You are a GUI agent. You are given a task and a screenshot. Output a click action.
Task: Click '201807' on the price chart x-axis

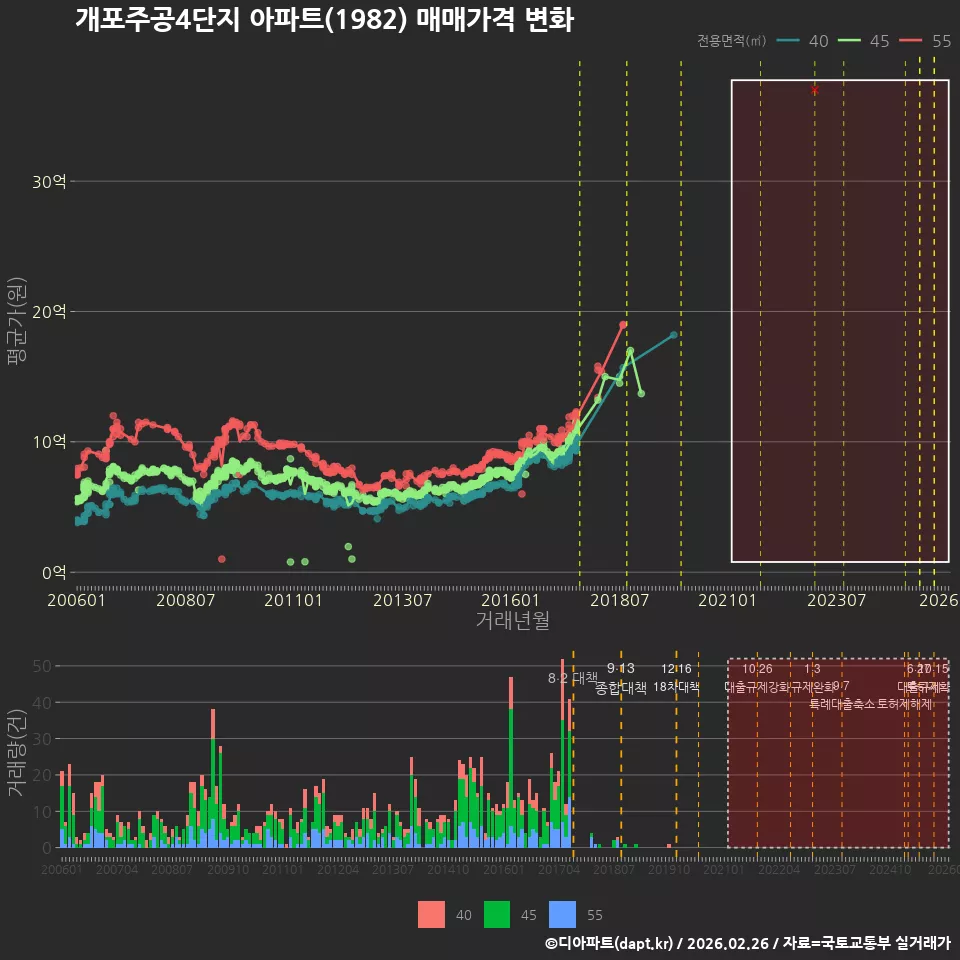point(619,600)
